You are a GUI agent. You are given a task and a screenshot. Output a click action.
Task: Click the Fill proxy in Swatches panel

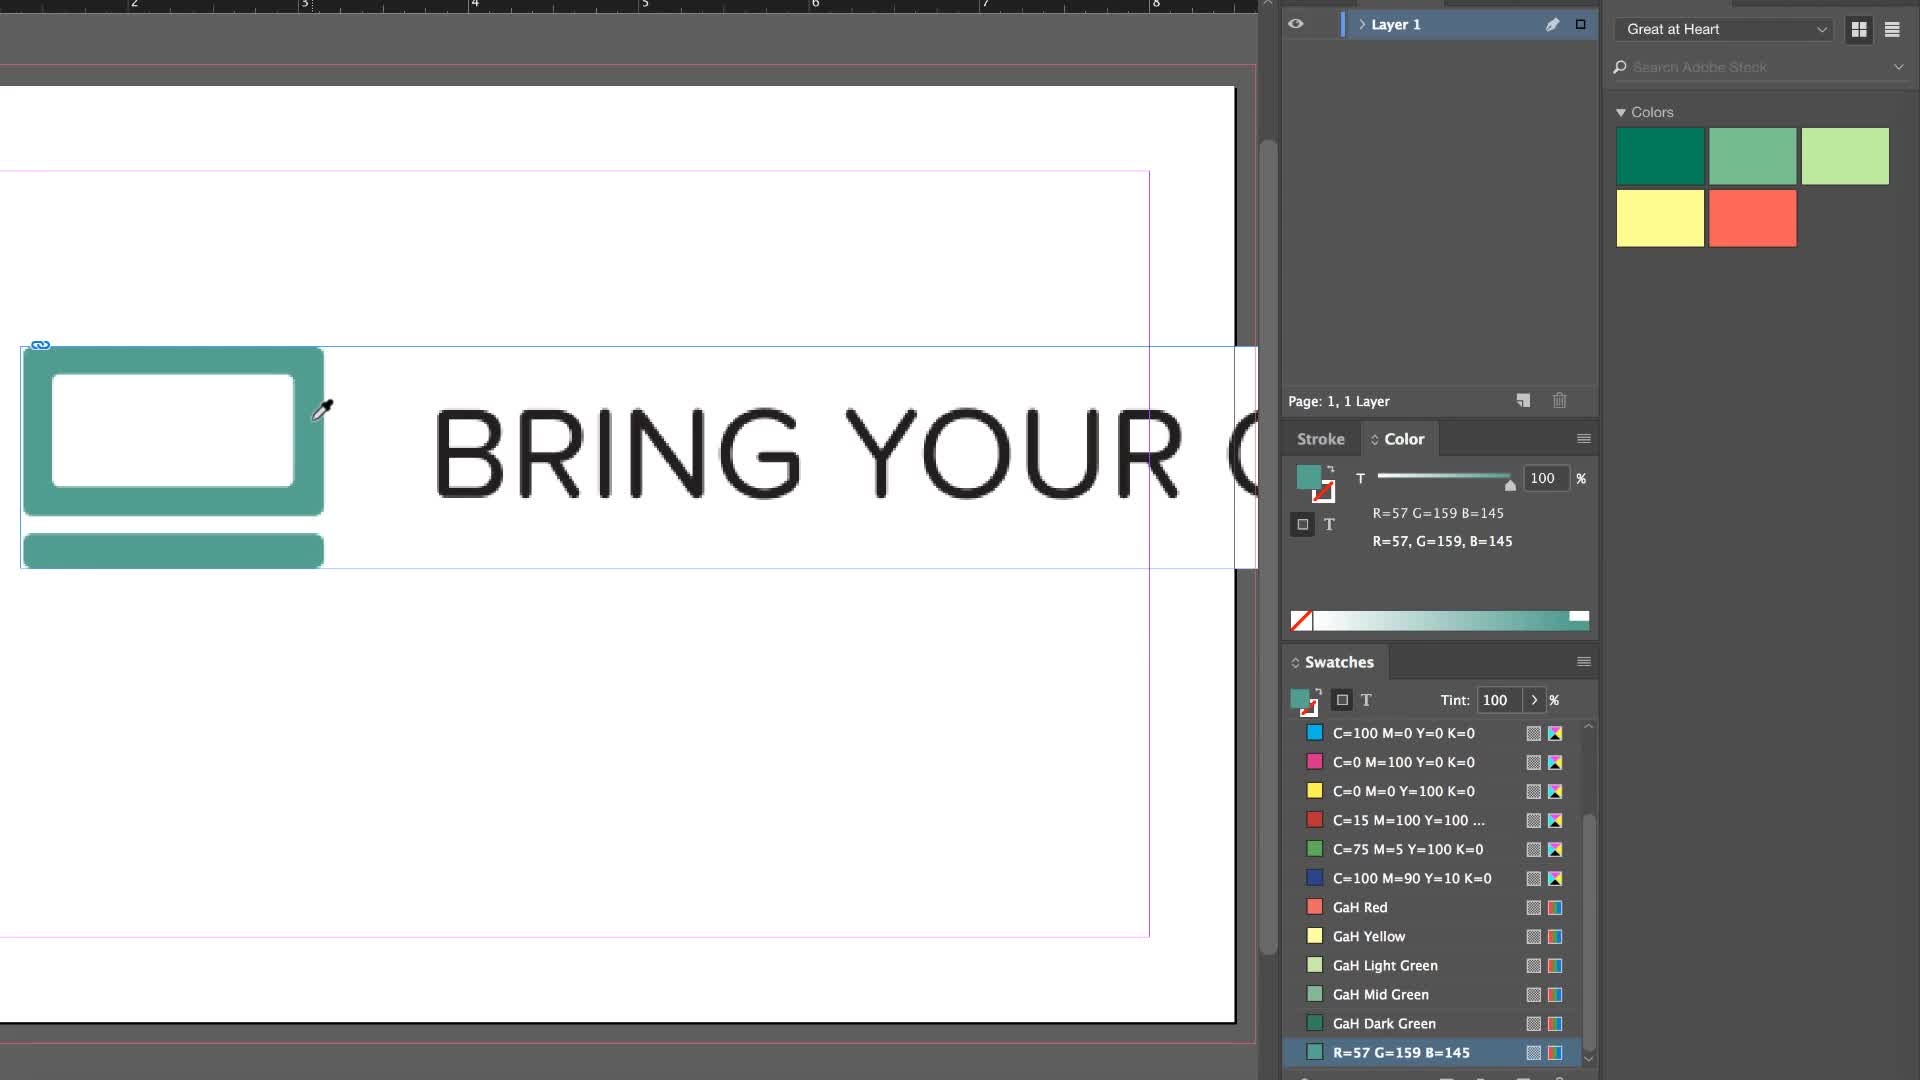click(1300, 698)
